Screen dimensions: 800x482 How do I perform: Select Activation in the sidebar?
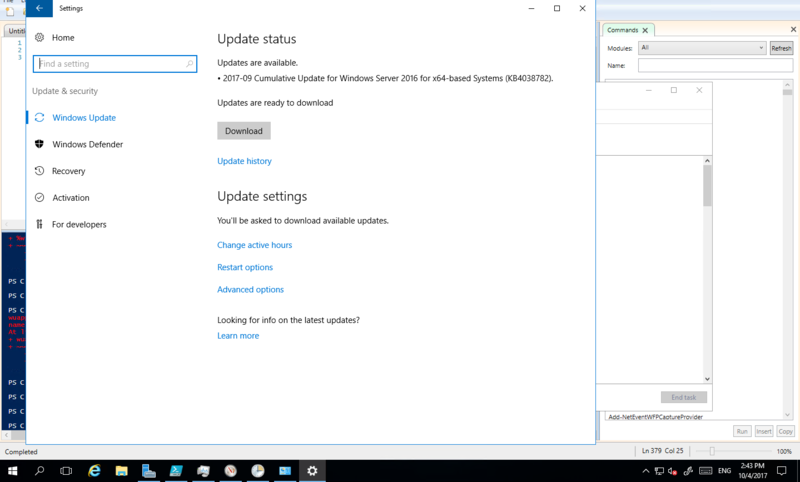click(71, 197)
